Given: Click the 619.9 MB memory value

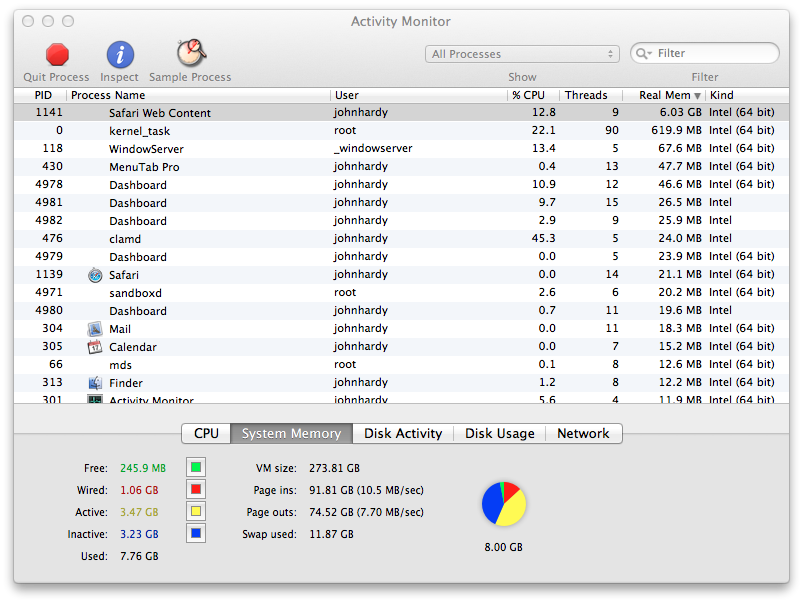Looking at the screenshot, I should pyautogui.click(x=677, y=130).
